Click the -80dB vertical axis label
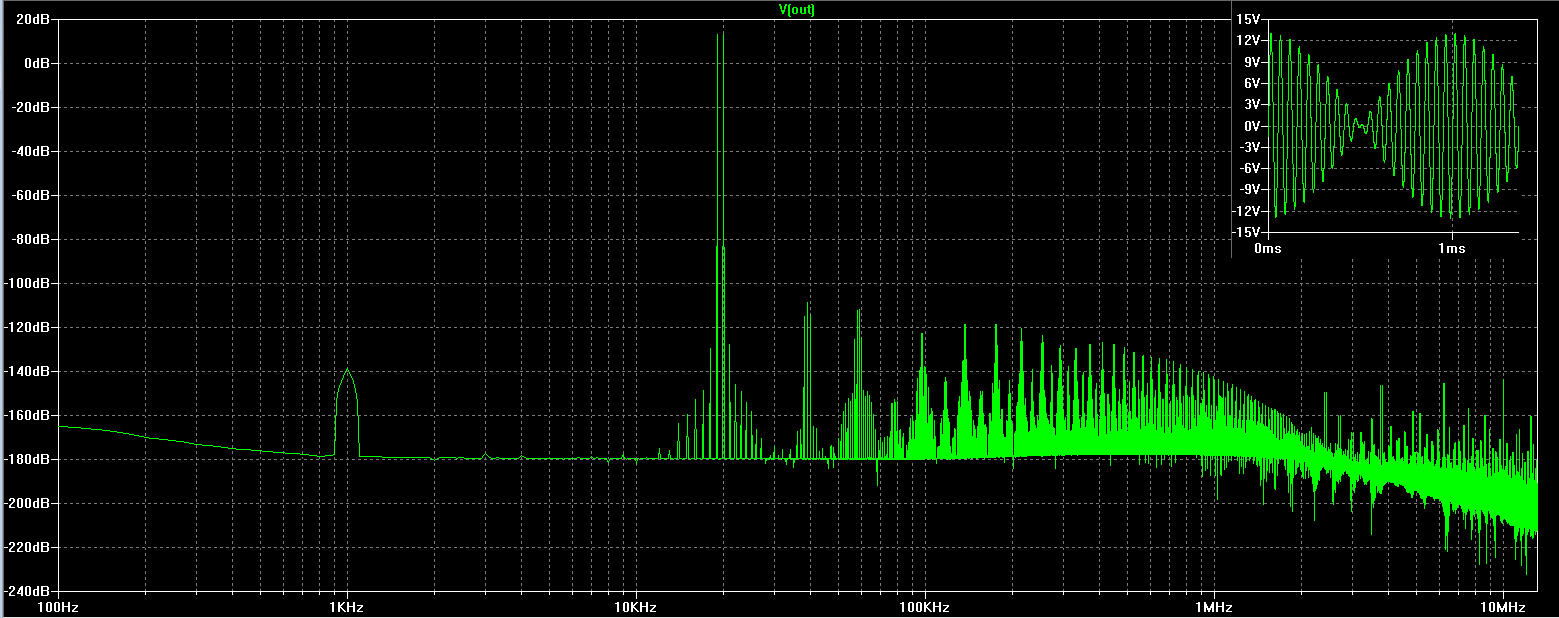The width and height of the screenshot is (1559, 618). [32, 239]
